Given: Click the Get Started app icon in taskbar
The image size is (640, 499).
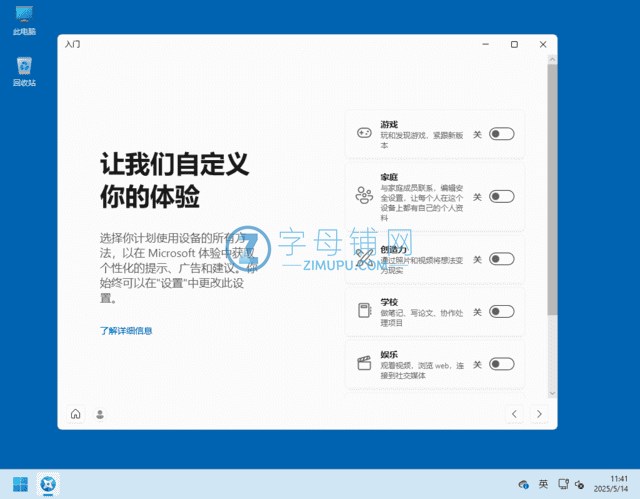Looking at the screenshot, I should click(x=48, y=485).
